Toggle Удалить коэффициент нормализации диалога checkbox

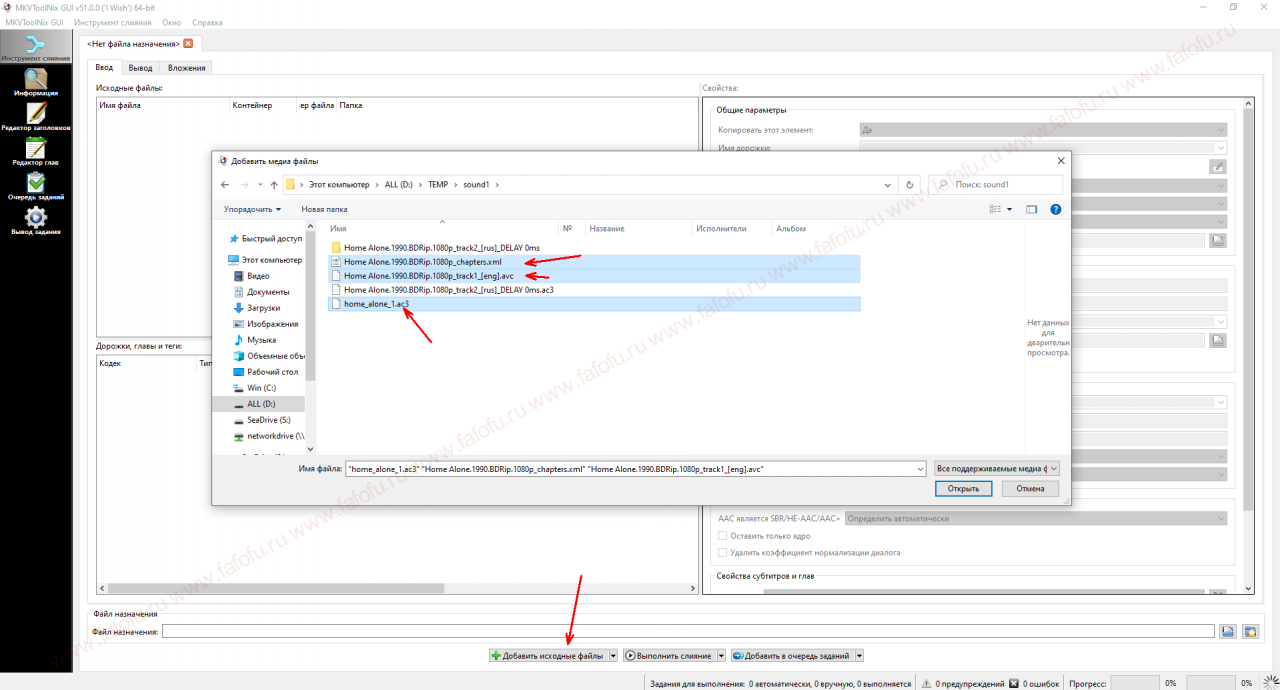(723, 552)
